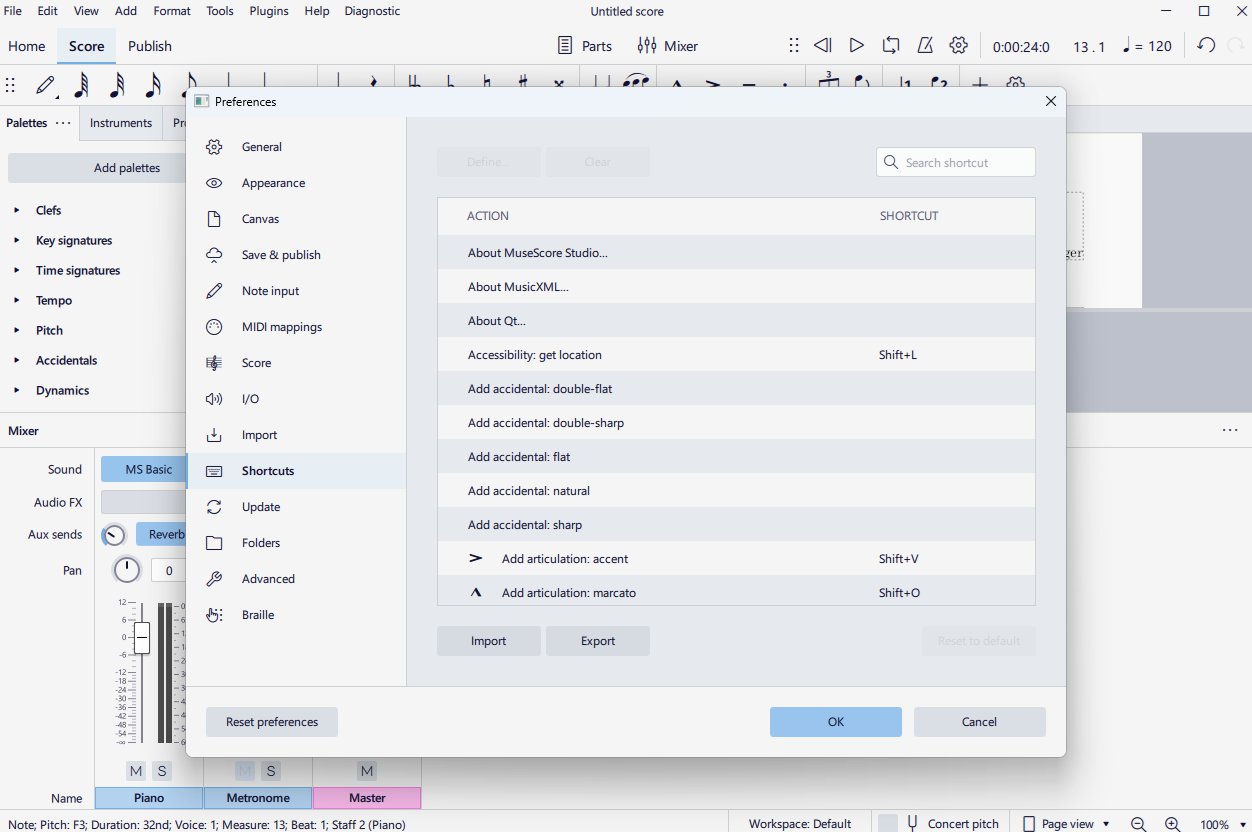Viewport: 1252px width, 832px height.
Task: Open playback settings gear
Action: click(x=959, y=45)
